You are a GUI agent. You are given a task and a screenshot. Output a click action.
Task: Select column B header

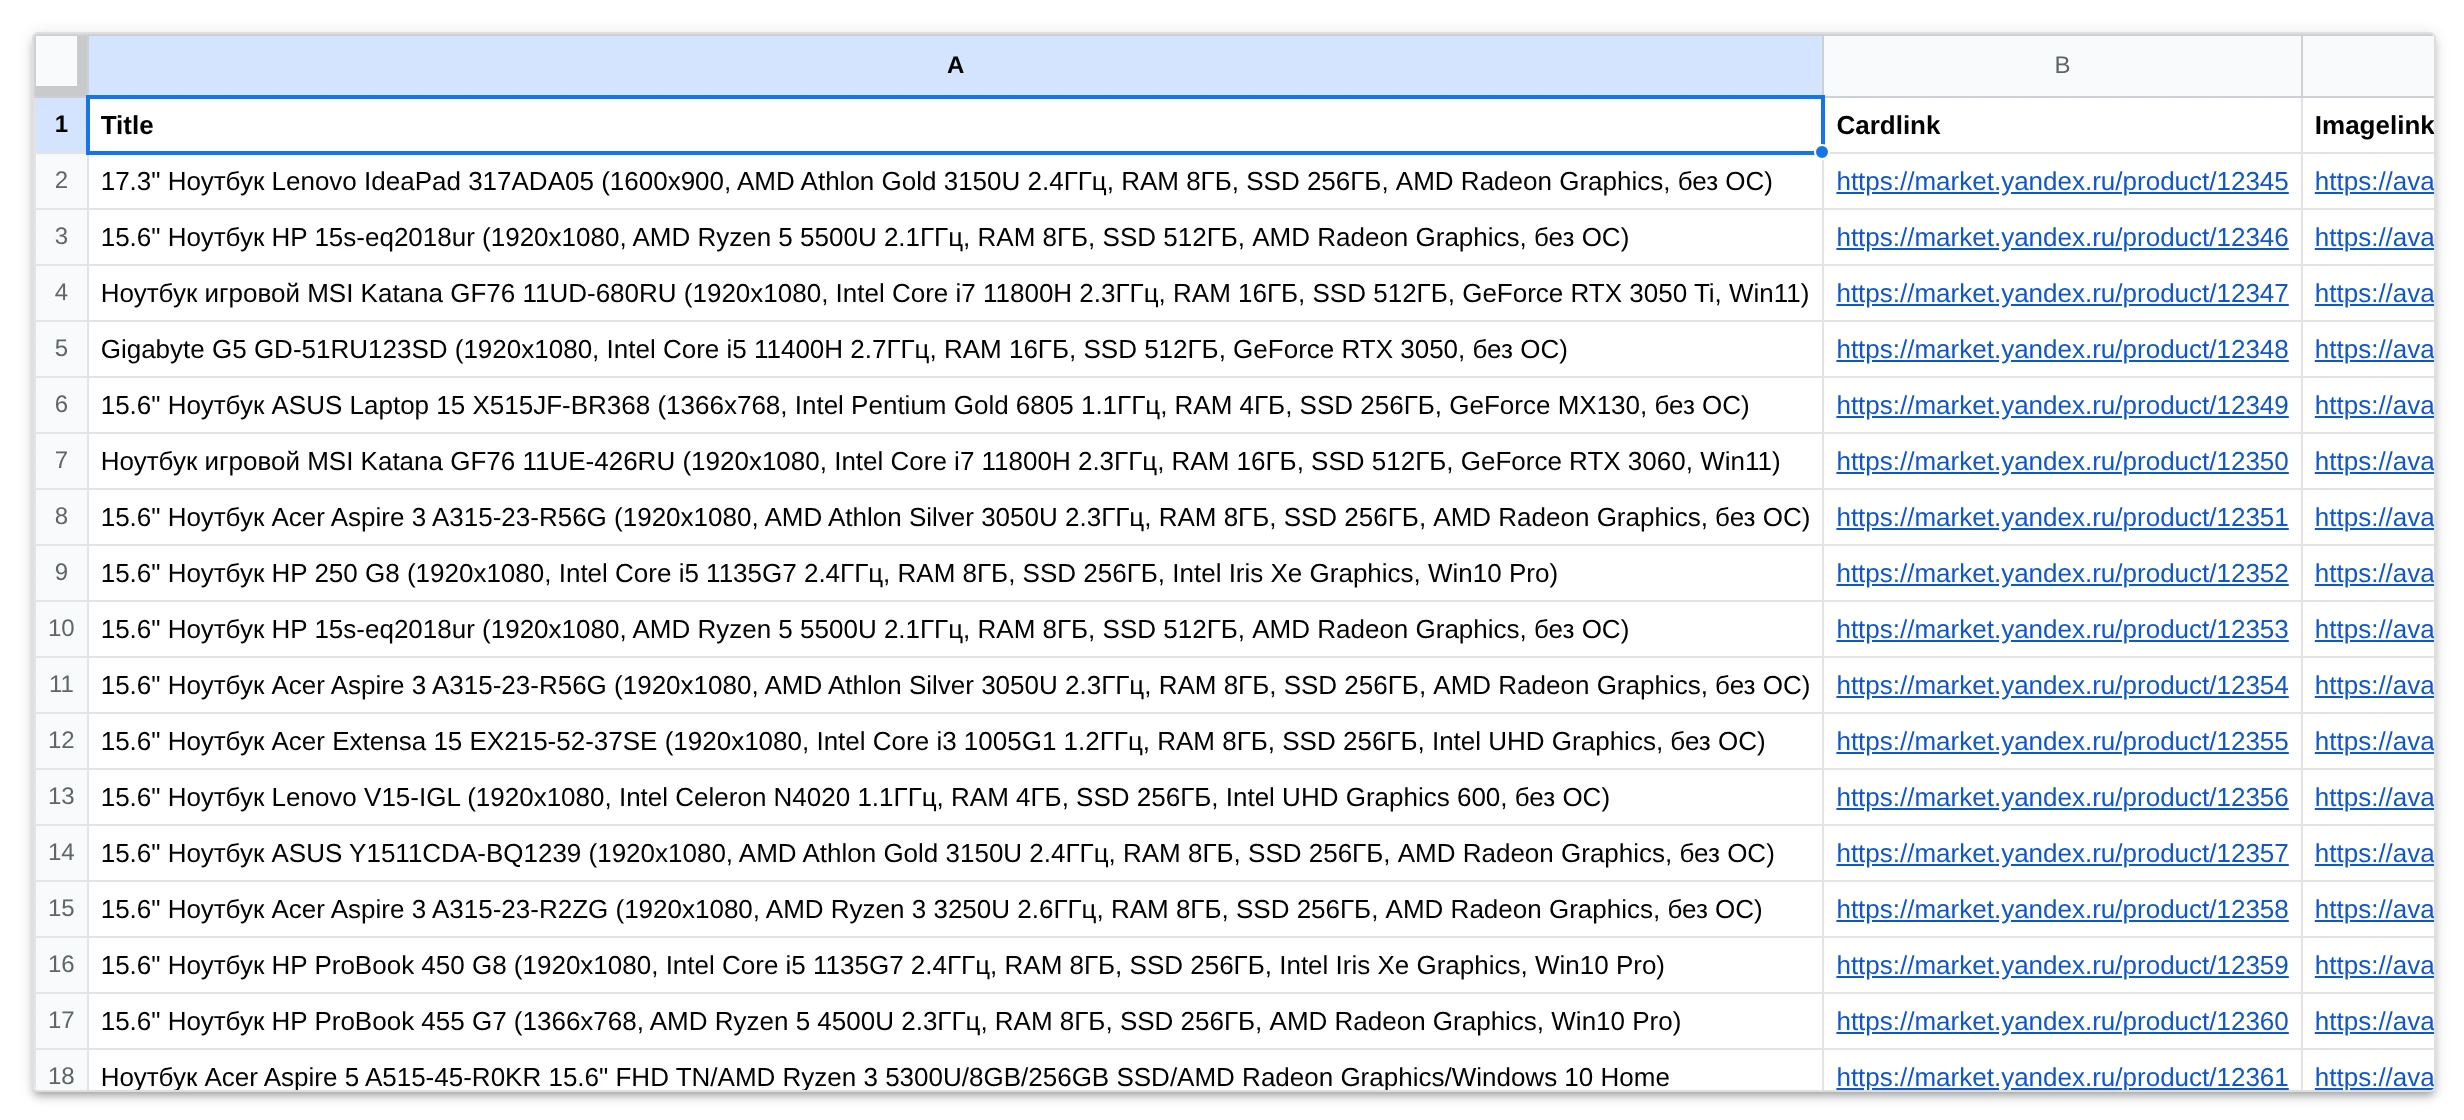[2062, 65]
